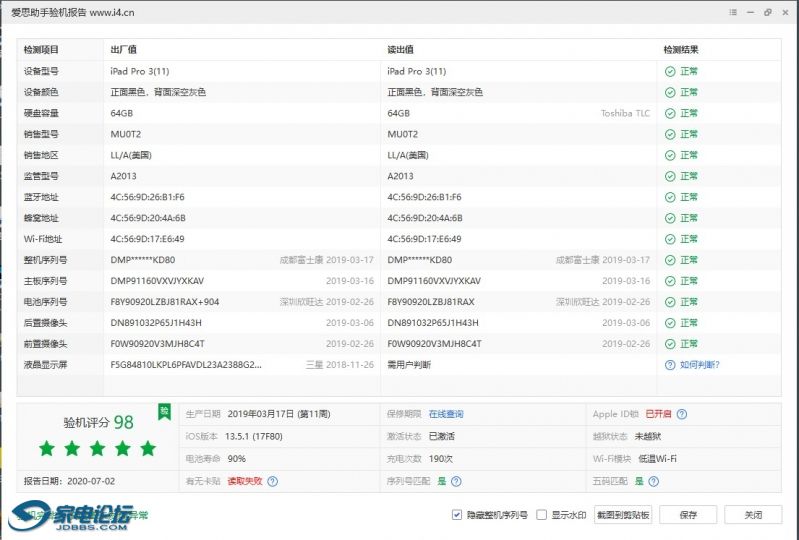Click 出厂值 column header
This screenshot has height=540, width=799.
coord(123,50)
